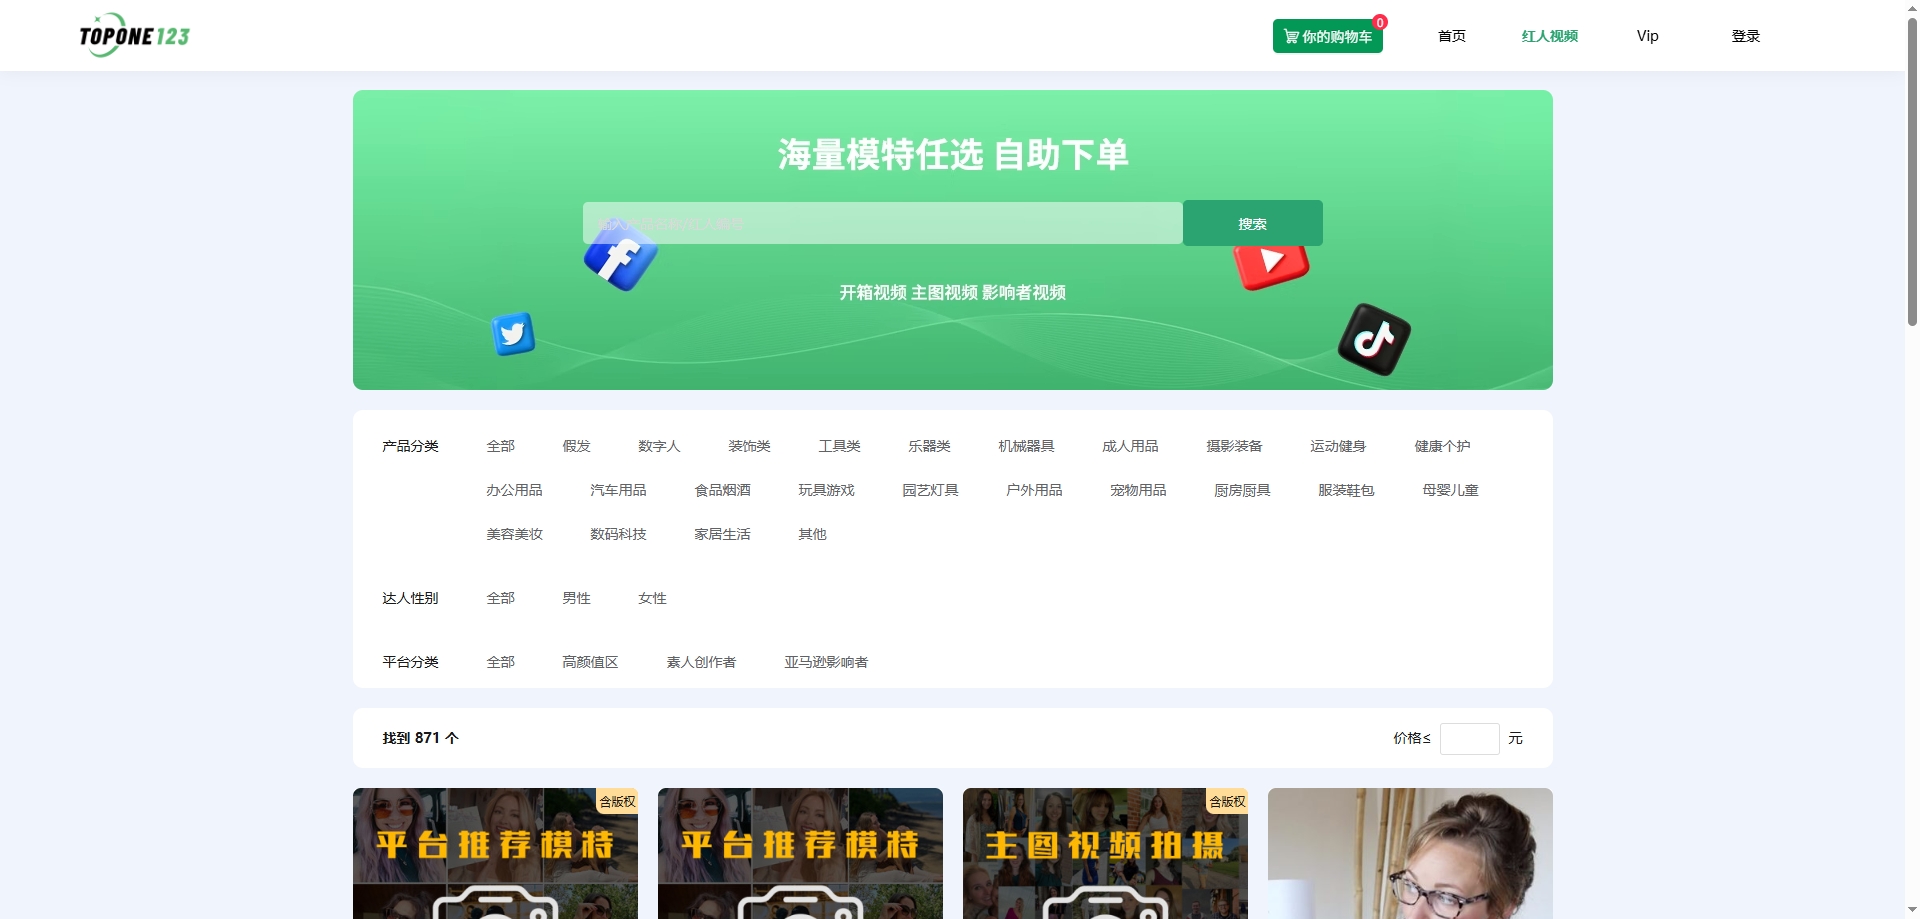Select 全部 under 达人性别
Image resolution: width=1920 pixels, height=919 pixels.
(x=500, y=598)
